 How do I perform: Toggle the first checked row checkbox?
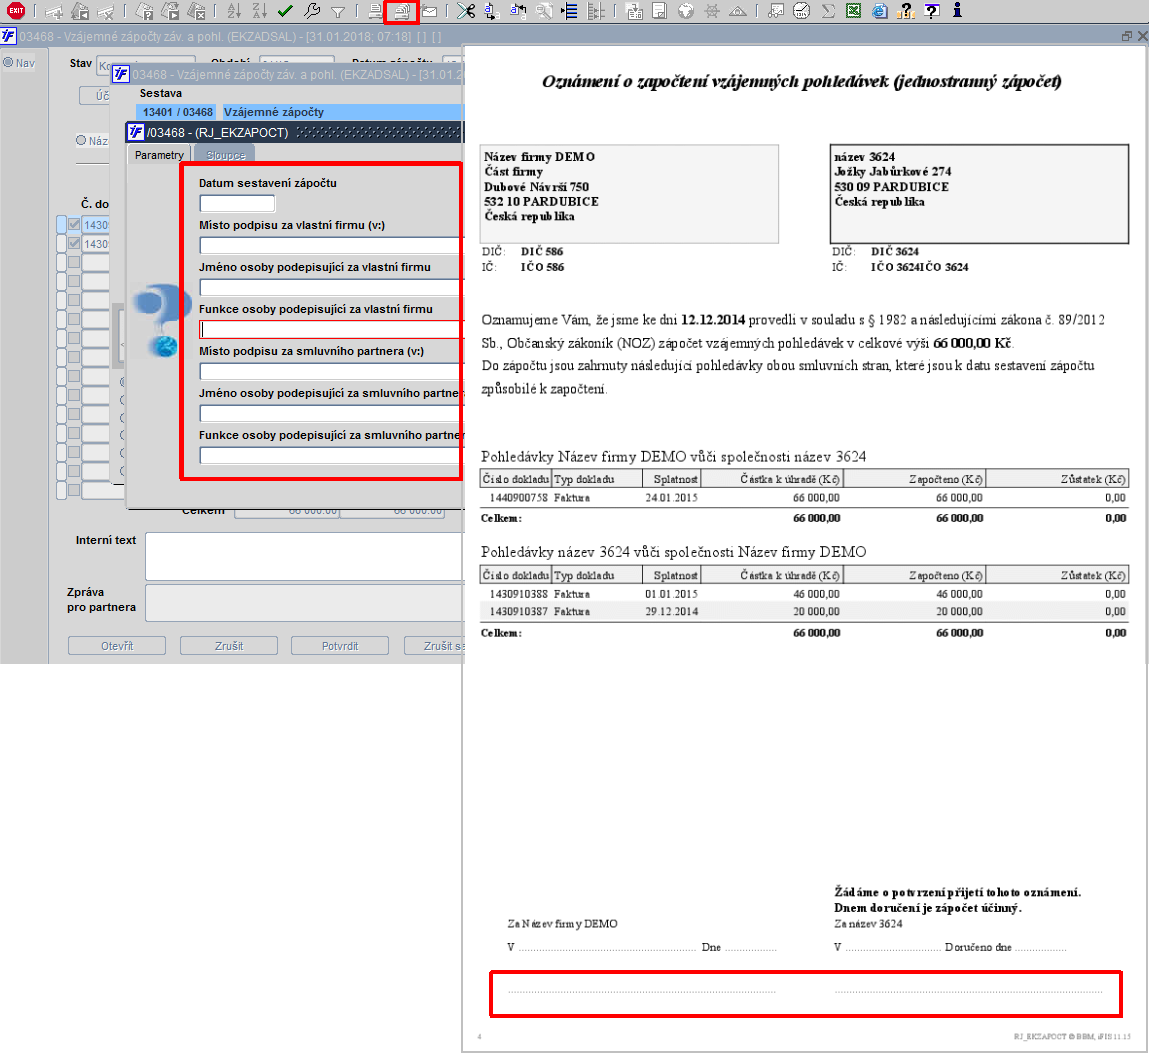click(74, 224)
